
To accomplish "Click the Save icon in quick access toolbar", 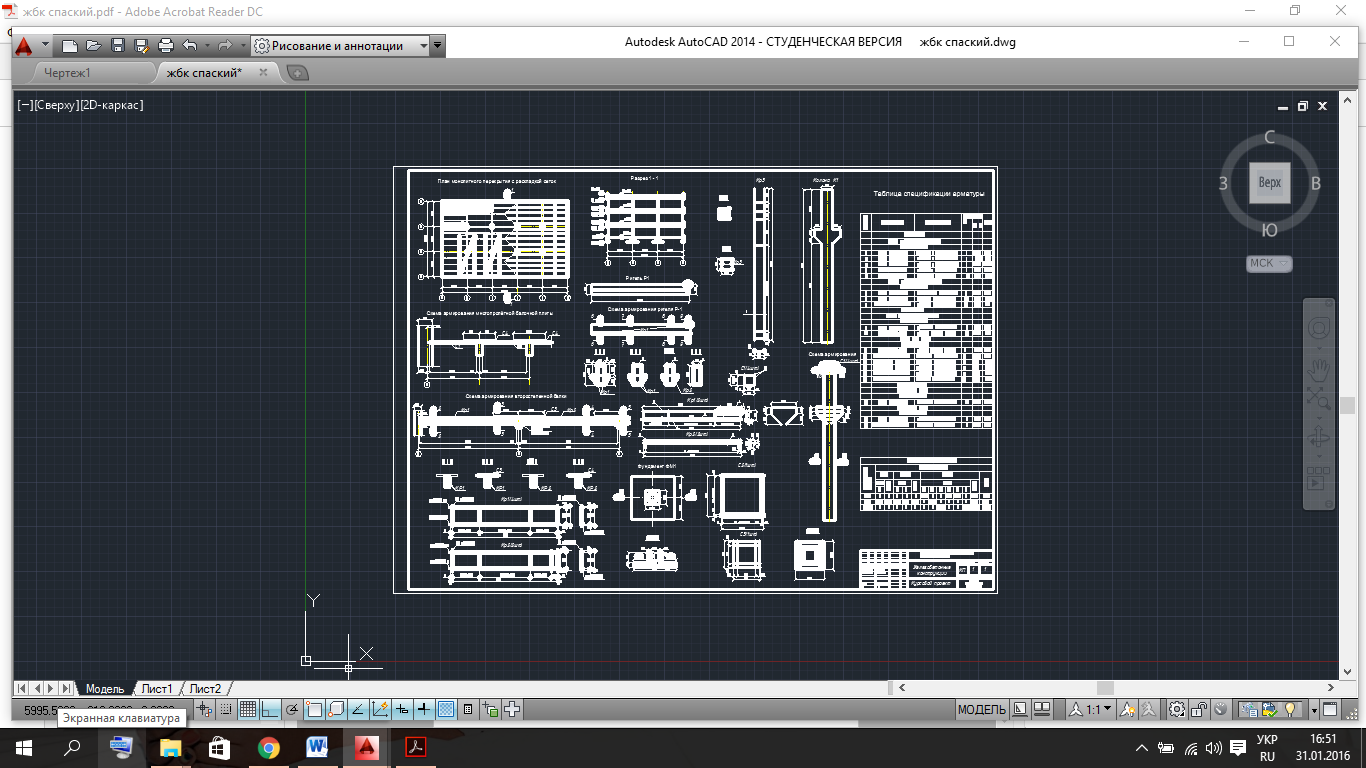I will click(117, 46).
